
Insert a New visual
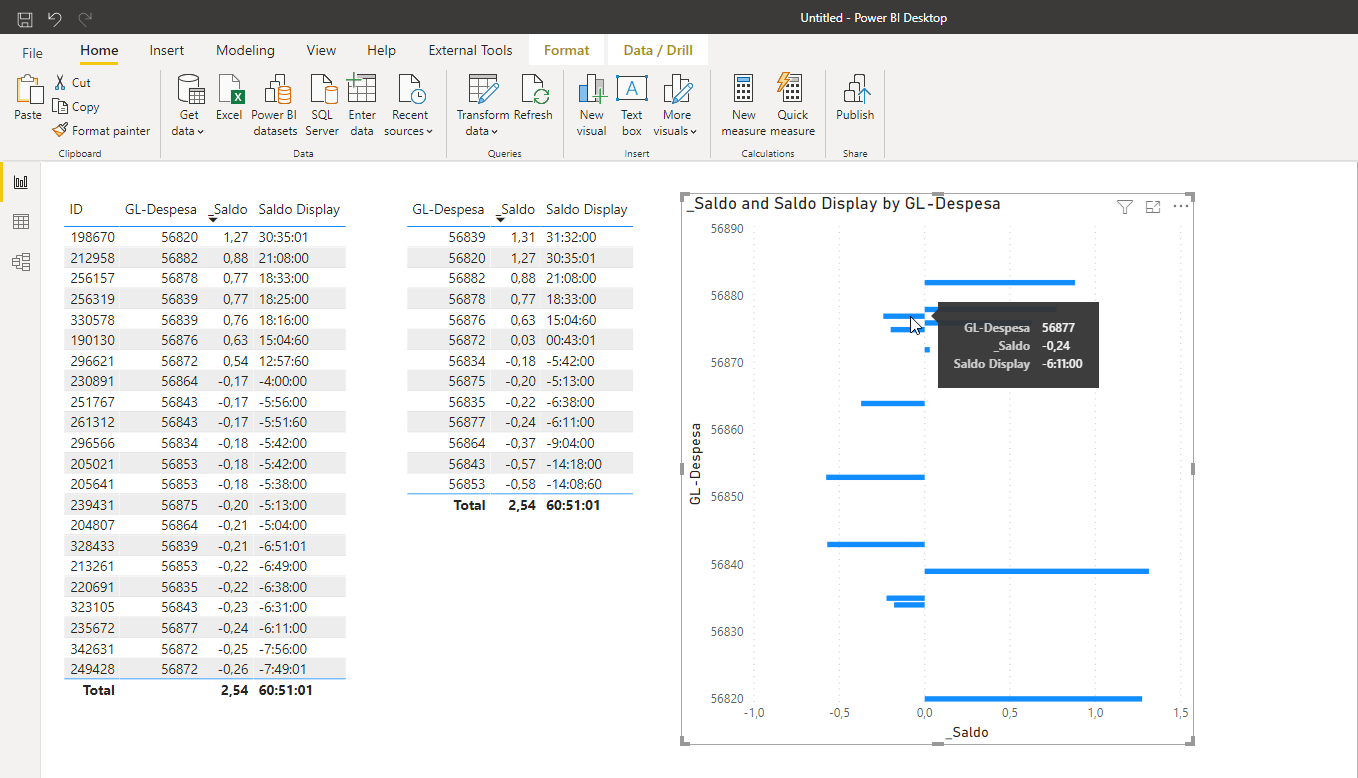(x=592, y=105)
